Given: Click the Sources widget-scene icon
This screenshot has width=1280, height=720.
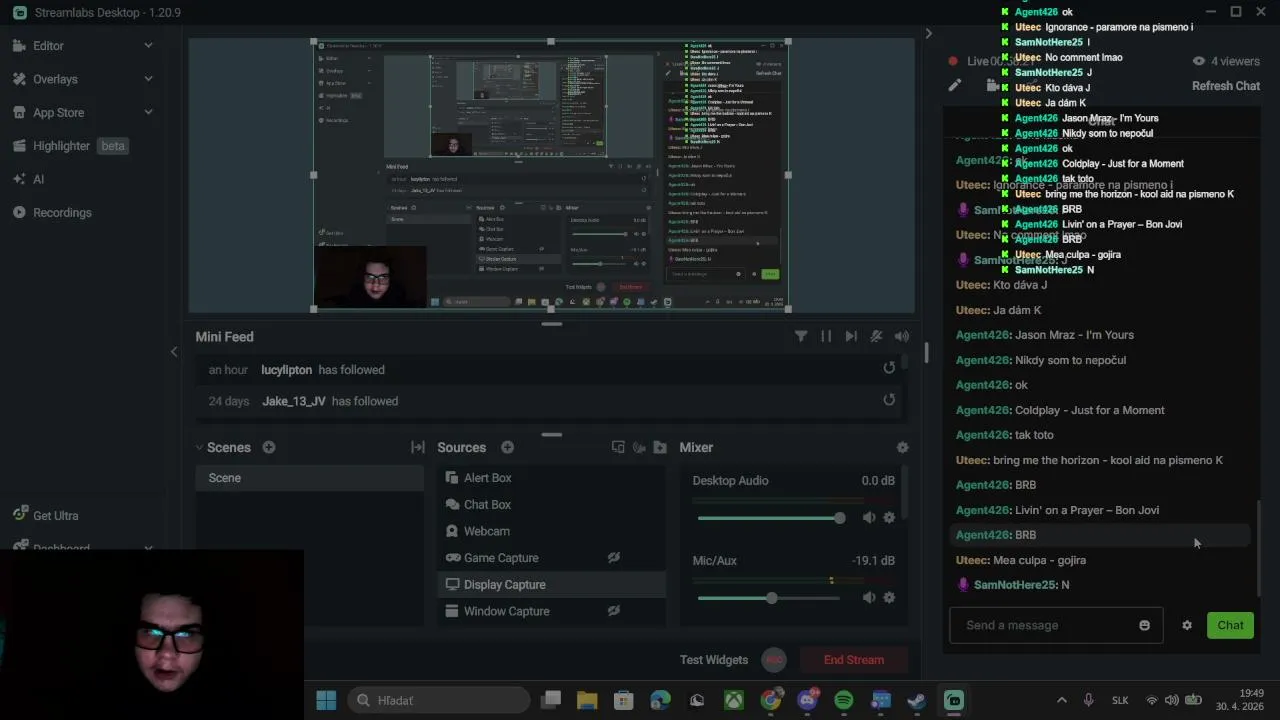Looking at the screenshot, I should 618,447.
